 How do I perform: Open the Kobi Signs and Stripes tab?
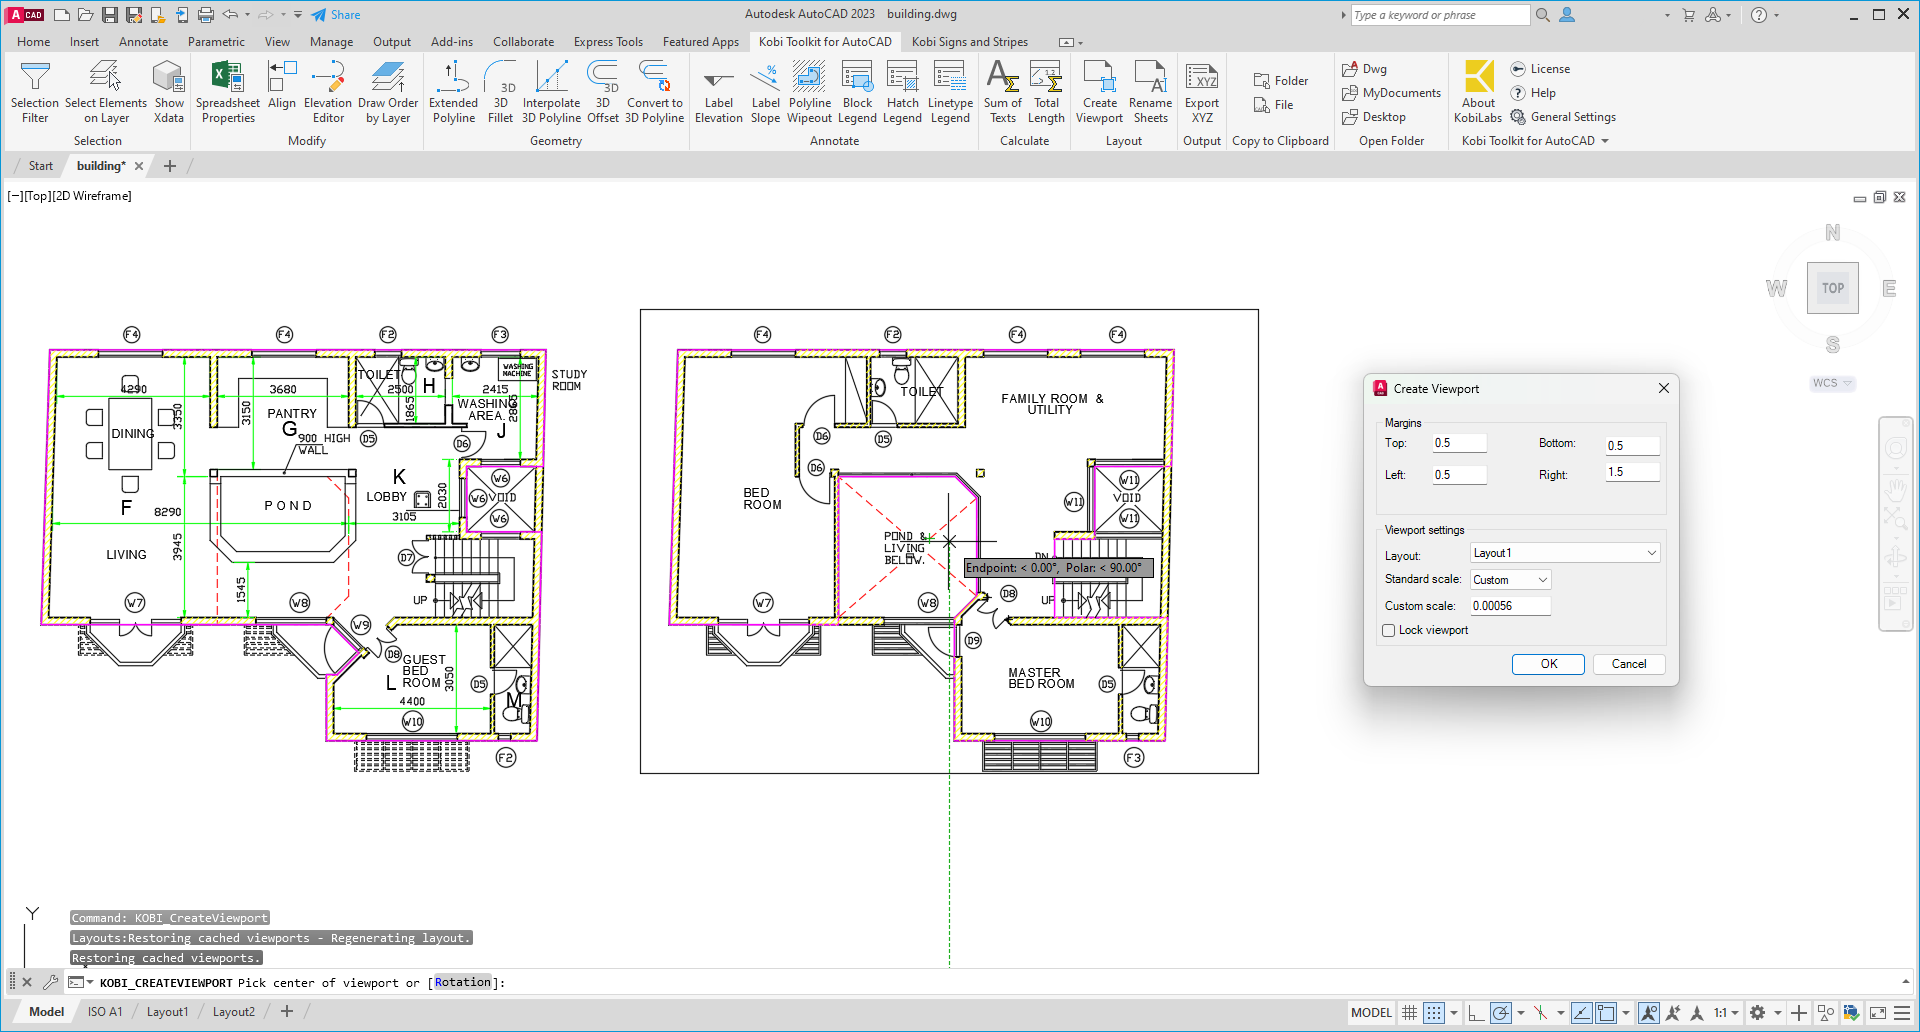[x=969, y=42]
